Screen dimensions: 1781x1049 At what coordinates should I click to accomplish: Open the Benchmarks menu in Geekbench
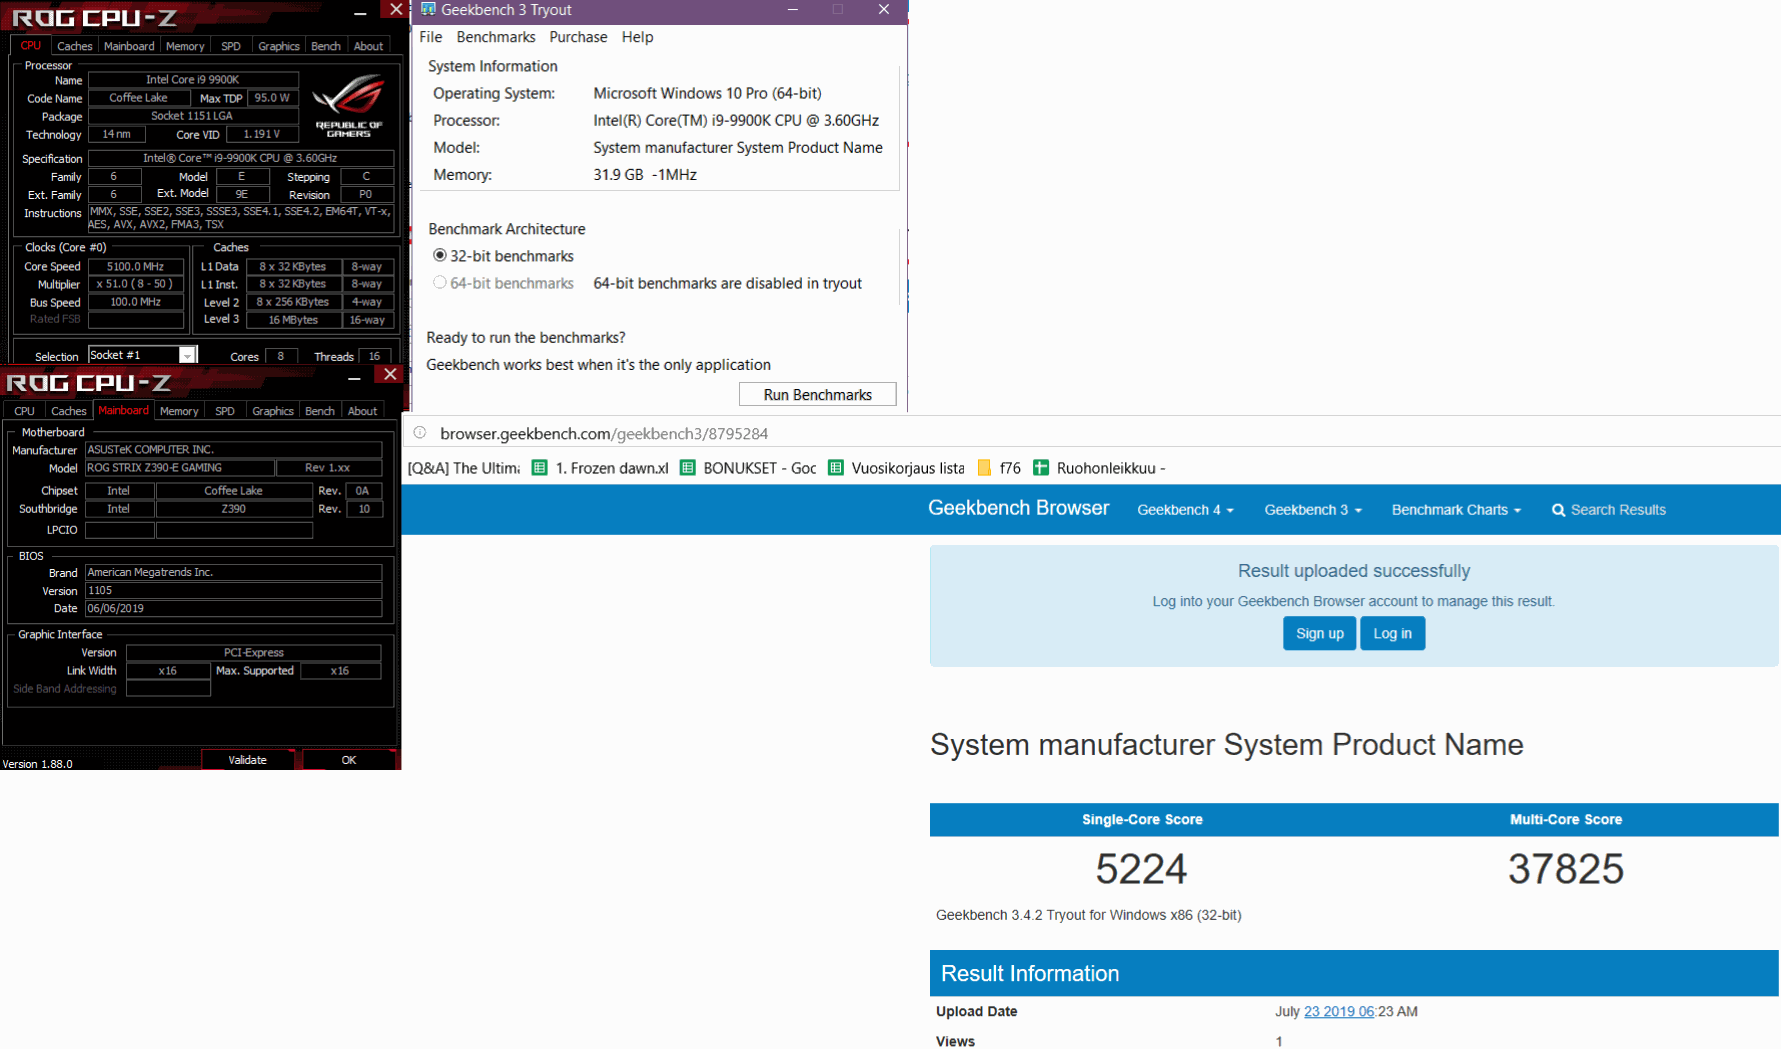[x=496, y=37]
